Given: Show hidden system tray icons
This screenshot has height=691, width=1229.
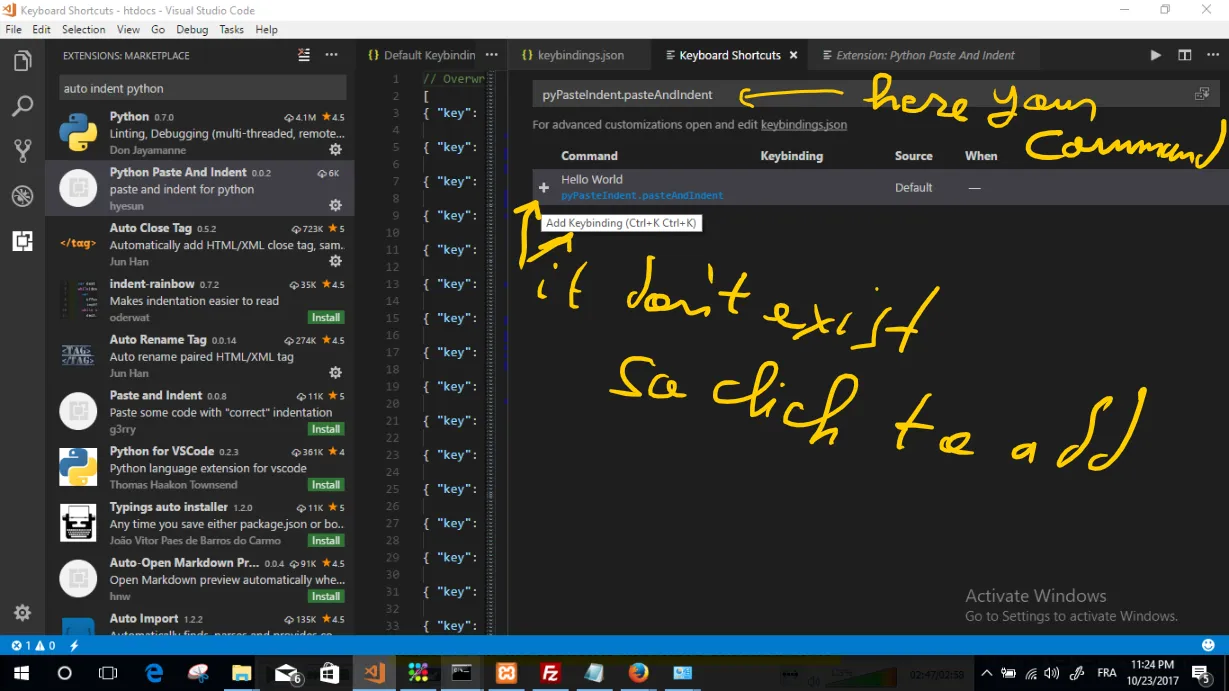Looking at the screenshot, I should pyautogui.click(x=986, y=673).
